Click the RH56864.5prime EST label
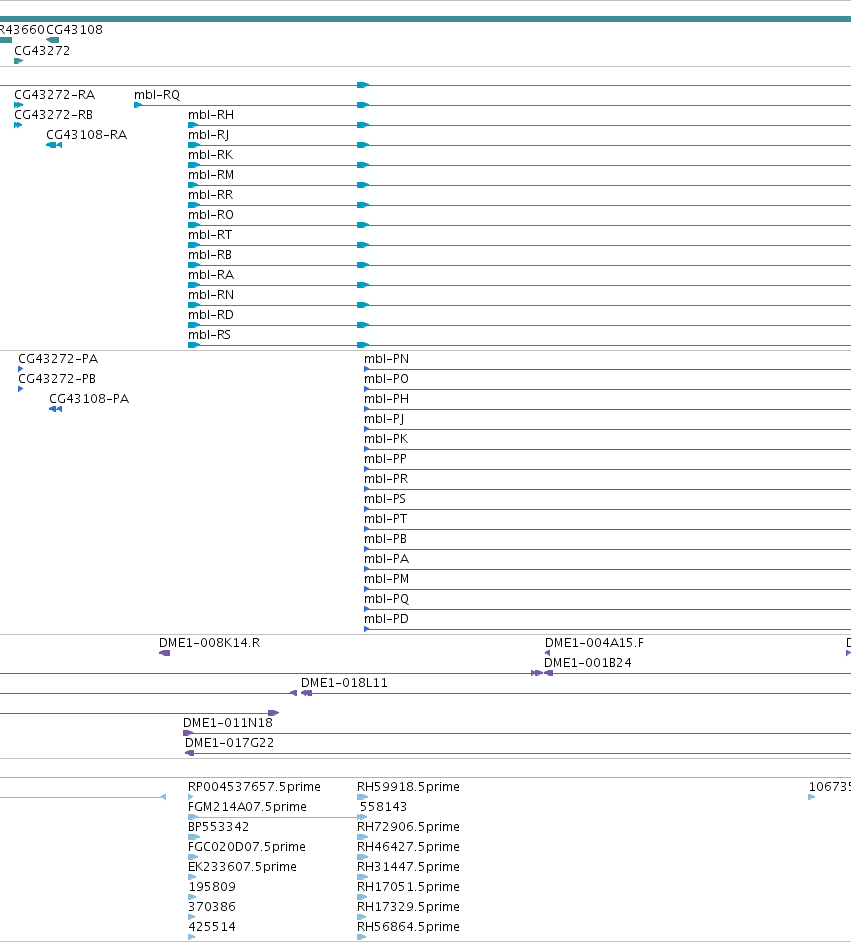The height and width of the screenshot is (942, 851). (408, 926)
